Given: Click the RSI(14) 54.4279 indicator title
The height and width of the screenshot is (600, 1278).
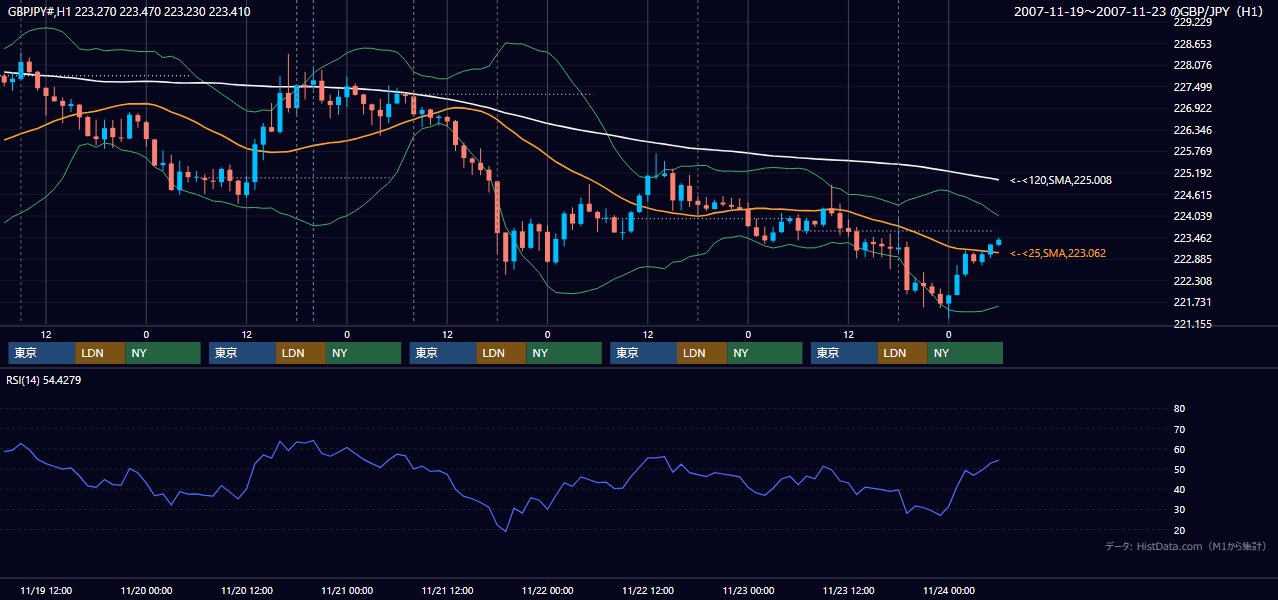Looking at the screenshot, I should coord(44,380).
